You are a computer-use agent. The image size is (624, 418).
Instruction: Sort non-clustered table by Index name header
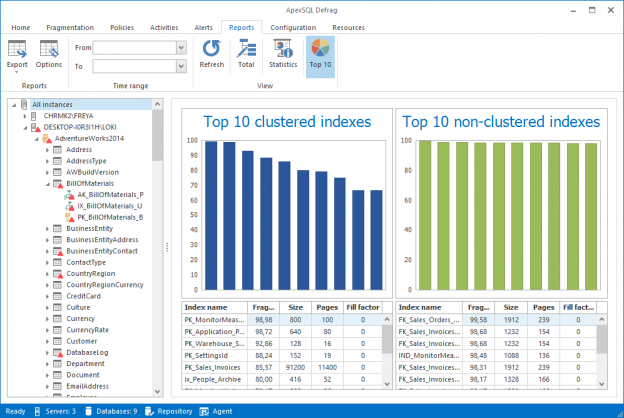click(429, 307)
